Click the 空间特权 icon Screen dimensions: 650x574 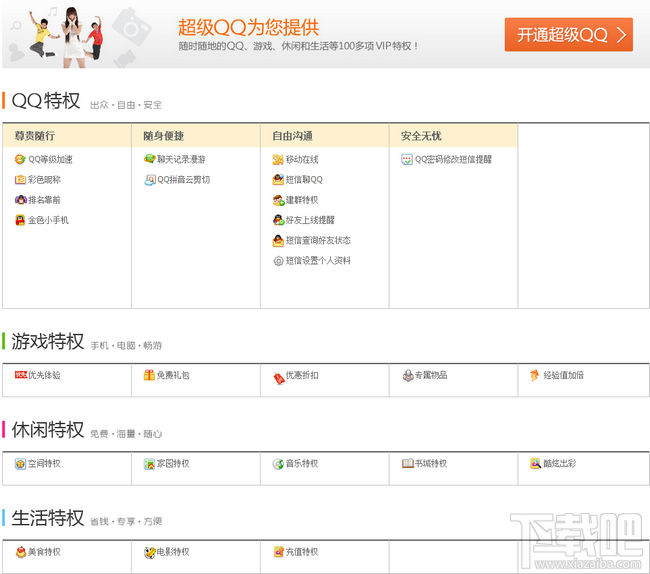pos(20,464)
